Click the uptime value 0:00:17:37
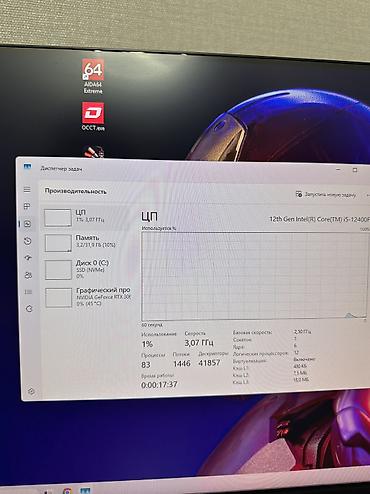This screenshot has height=494, width=370. 159,385
